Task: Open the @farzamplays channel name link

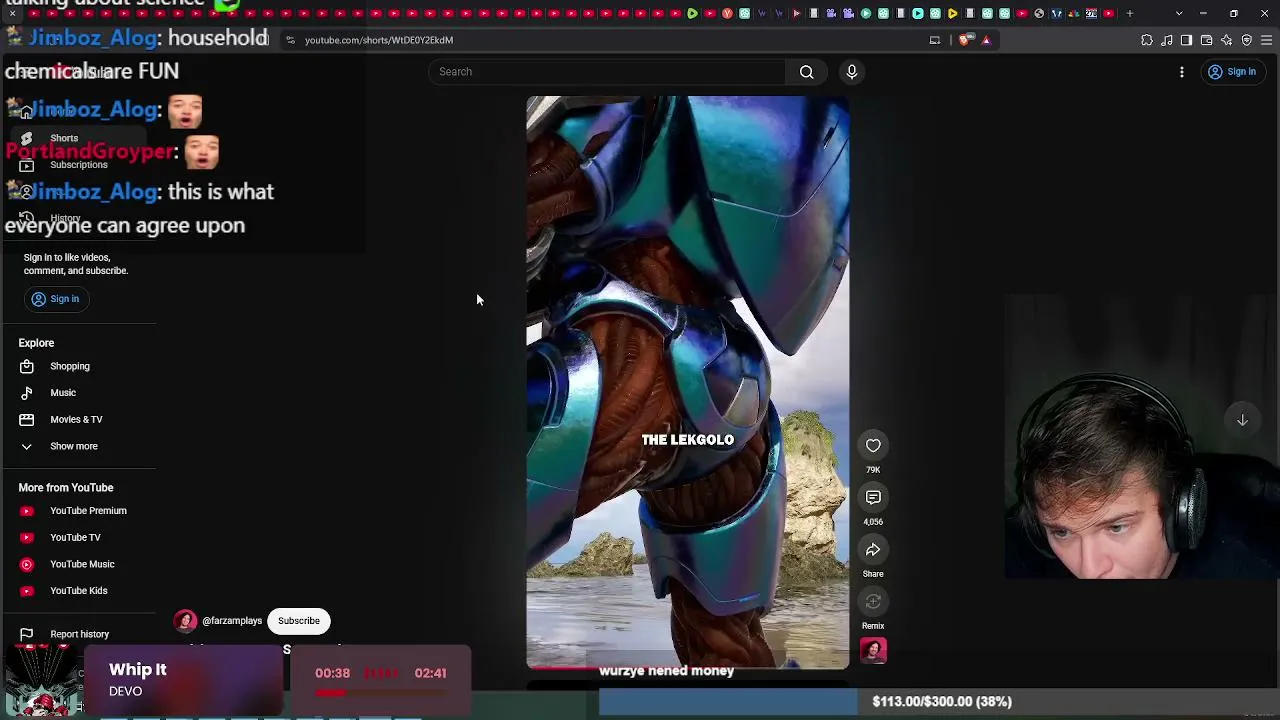Action: 232,621
